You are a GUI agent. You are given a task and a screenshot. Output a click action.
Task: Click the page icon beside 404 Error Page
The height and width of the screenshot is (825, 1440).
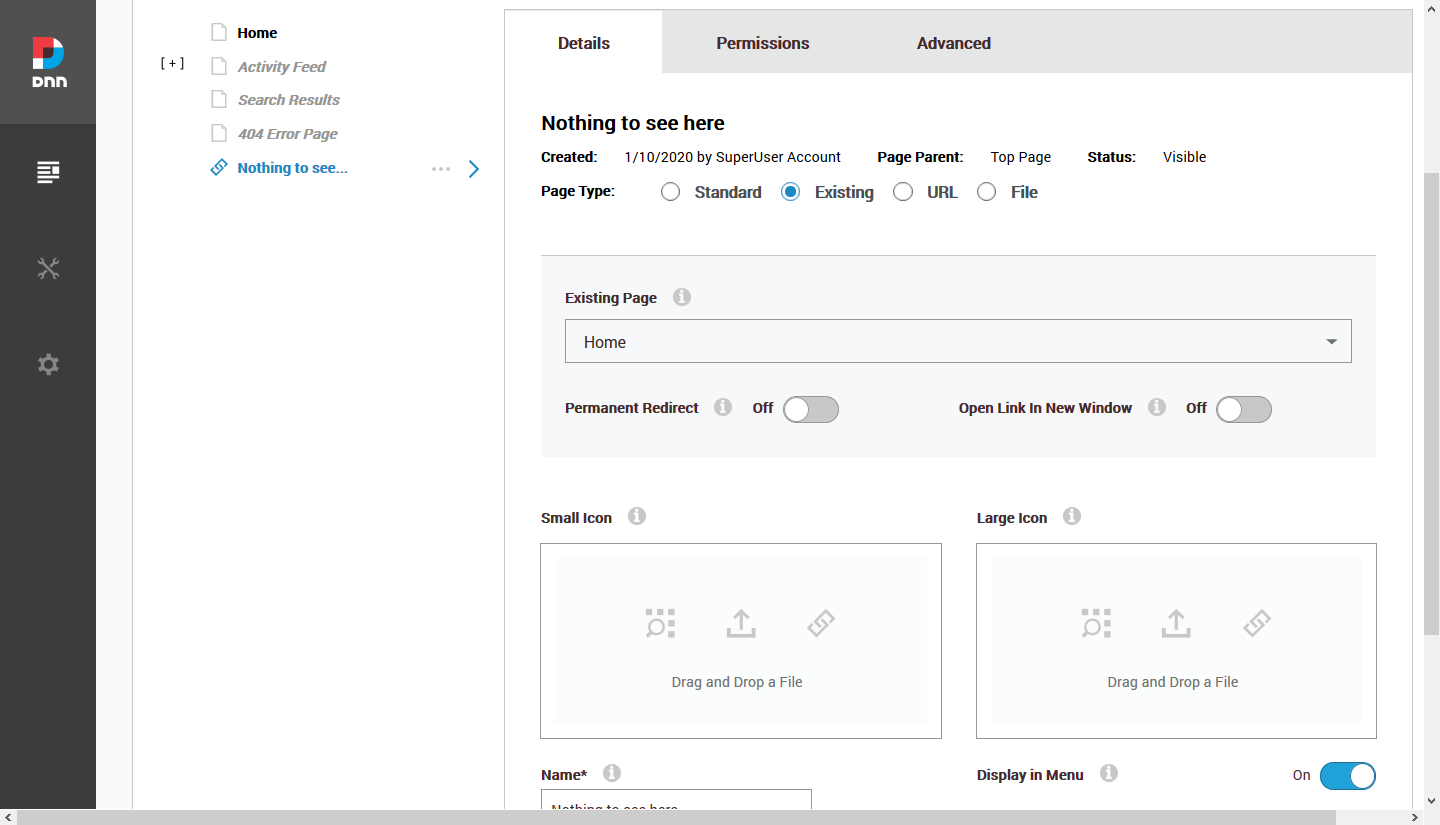point(219,133)
